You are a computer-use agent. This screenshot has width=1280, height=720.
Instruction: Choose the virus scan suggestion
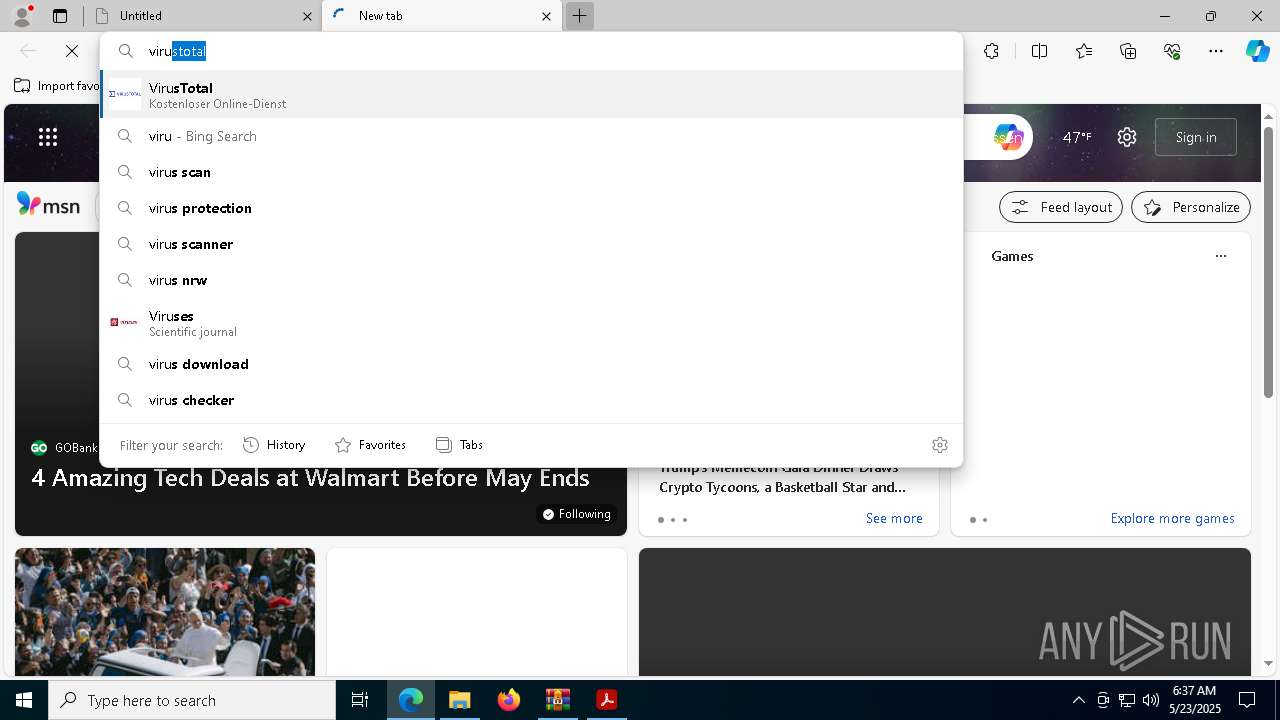pyautogui.click(x=531, y=172)
